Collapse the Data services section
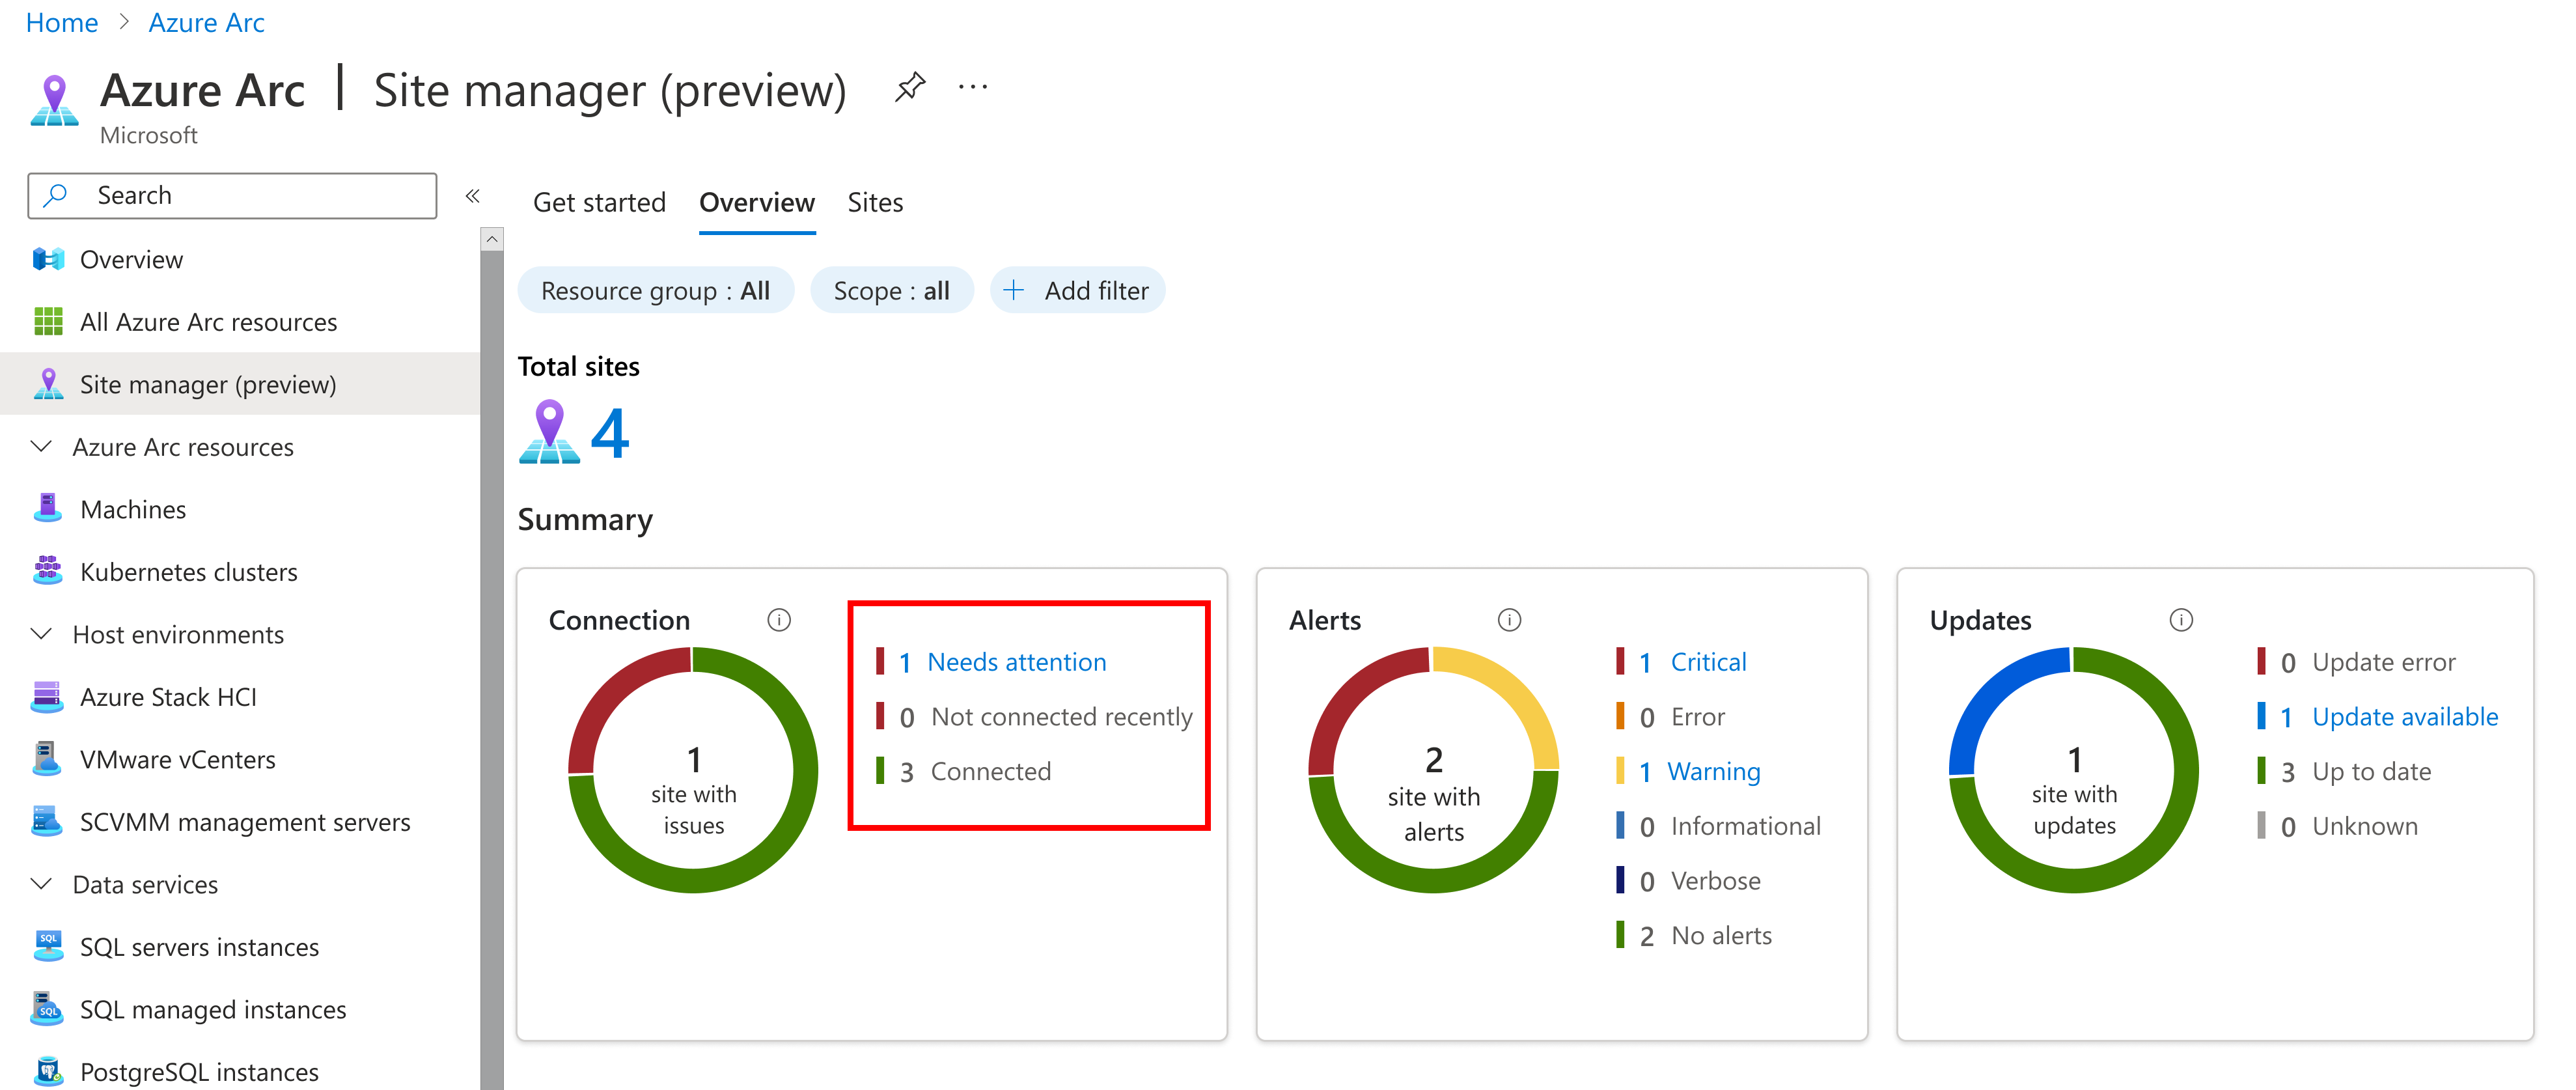This screenshot has width=2576, height=1090. (42, 884)
